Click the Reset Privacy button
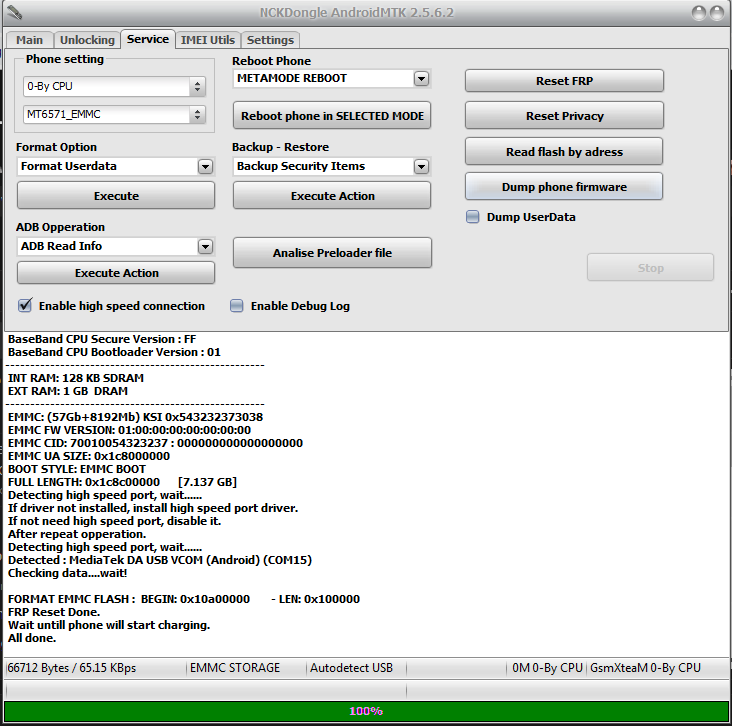The width and height of the screenshot is (732, 726). point(564,116)
